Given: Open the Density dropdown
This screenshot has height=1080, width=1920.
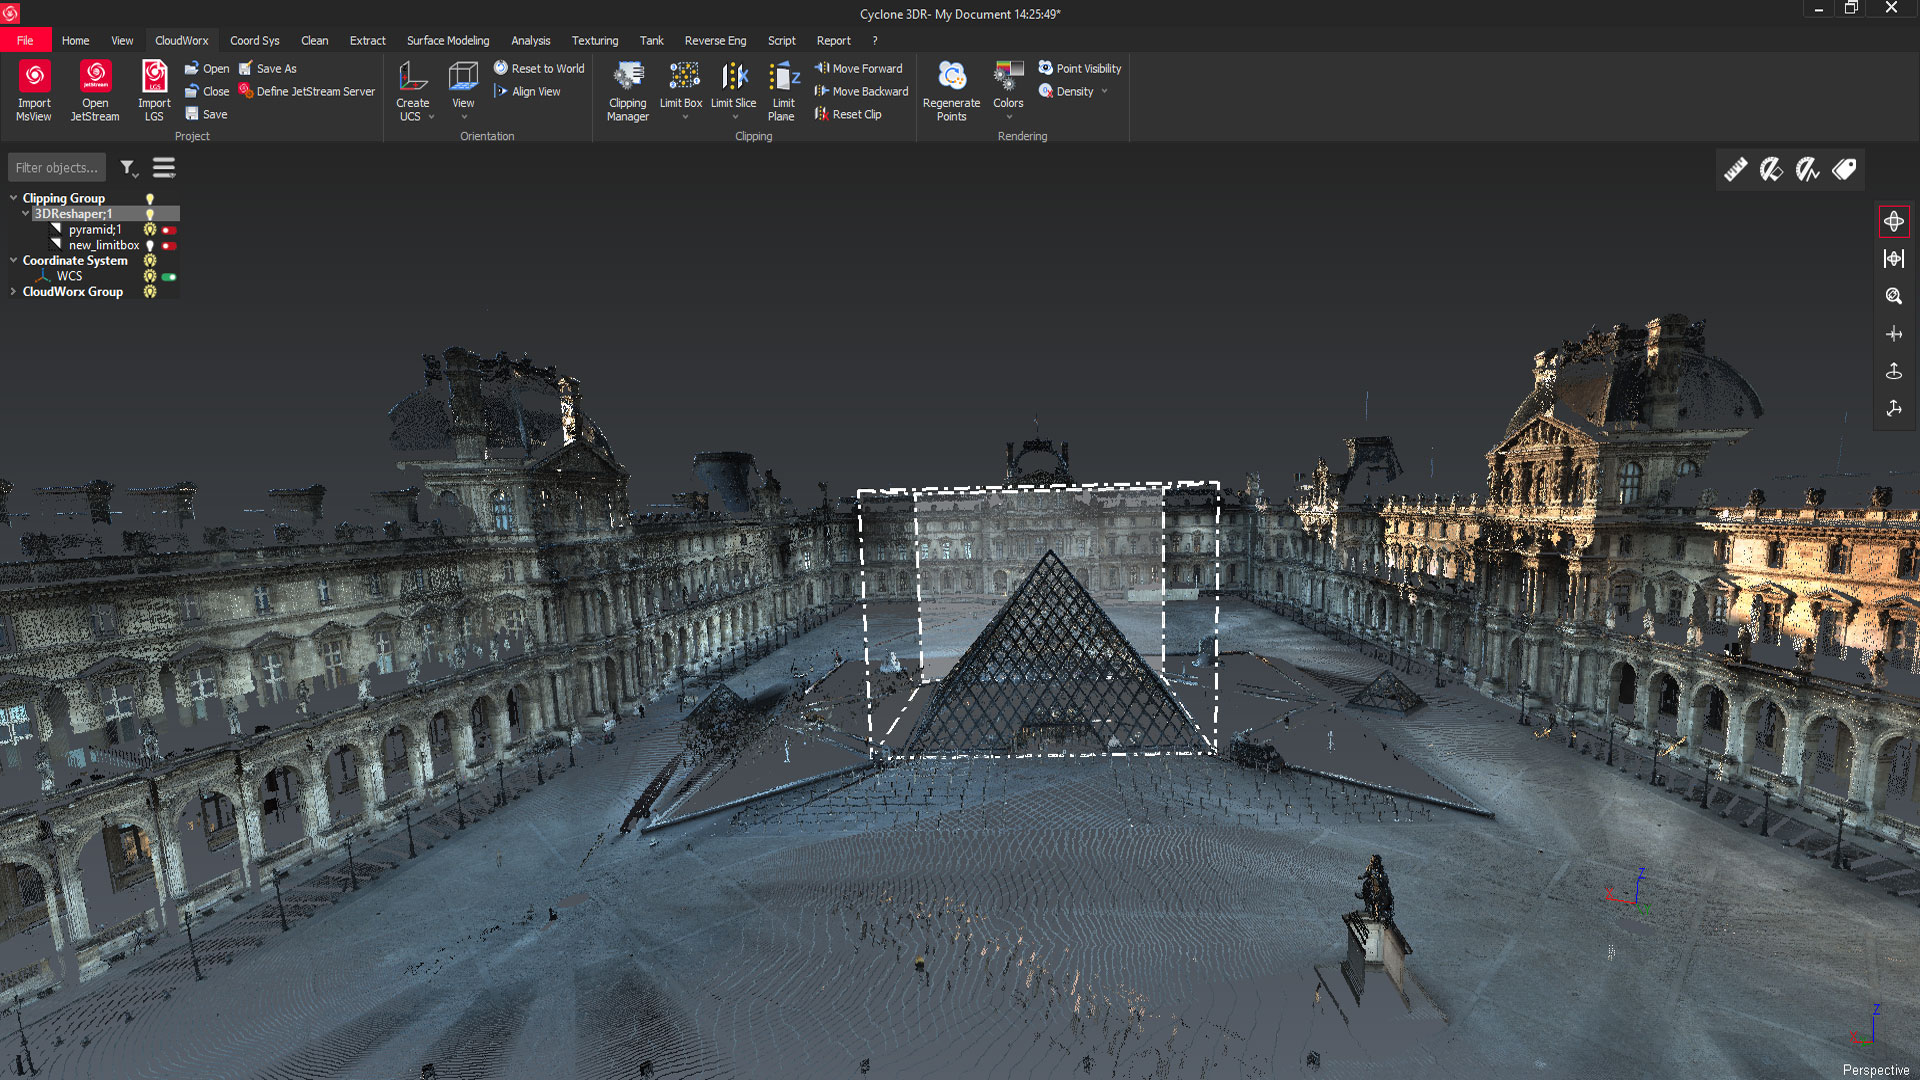Looking at the screenshot, I should point(1104,92).
